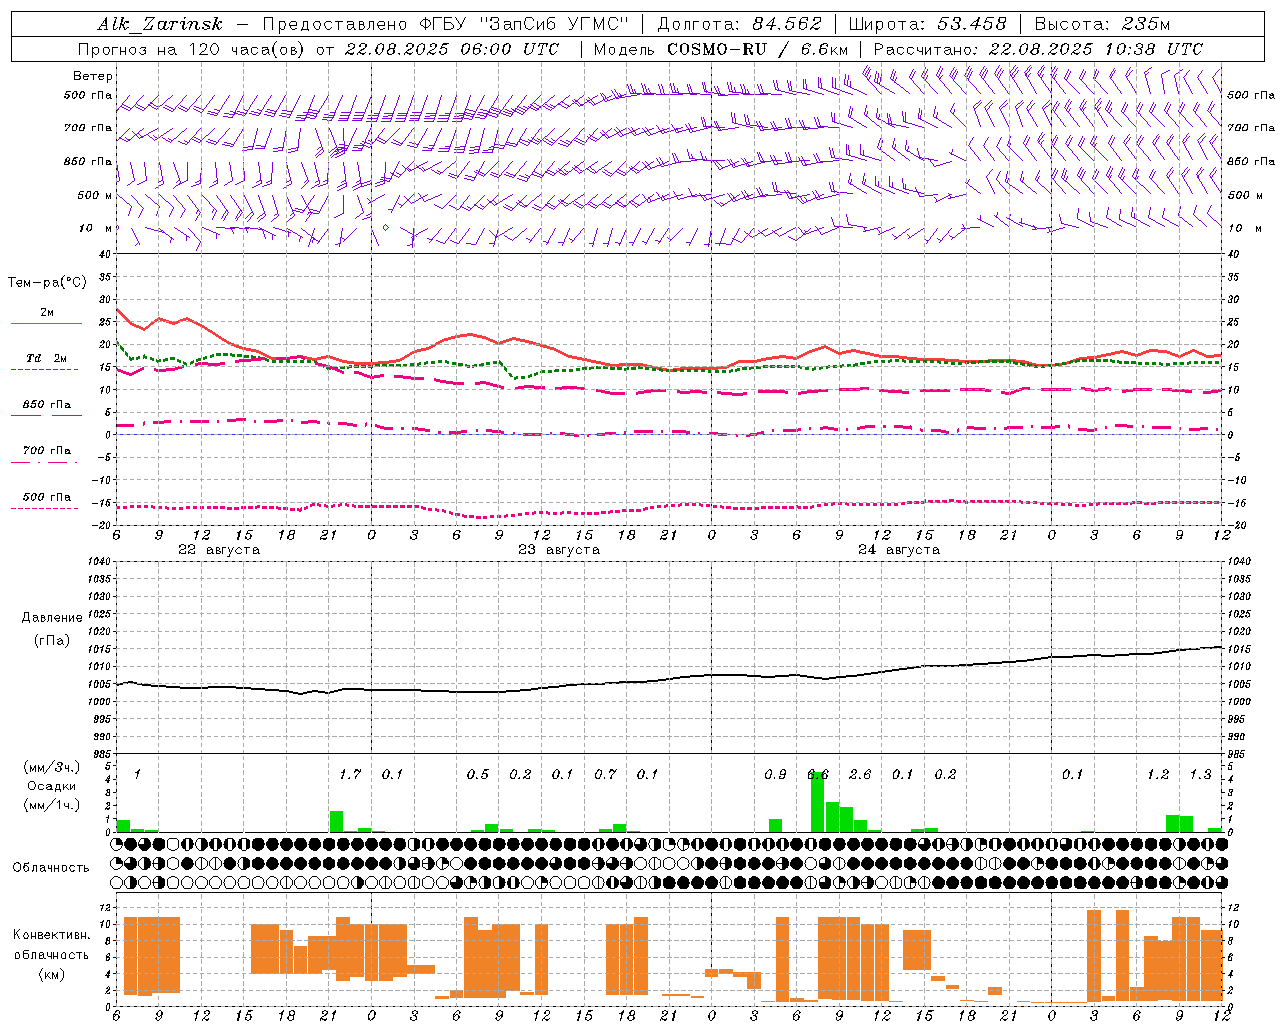This screenshot has width=1280, height=1024.
Task: Click the 'Рассчитано: 22.08.2025 10:38 UTC' timestamp
Action: click(1038, 49)
